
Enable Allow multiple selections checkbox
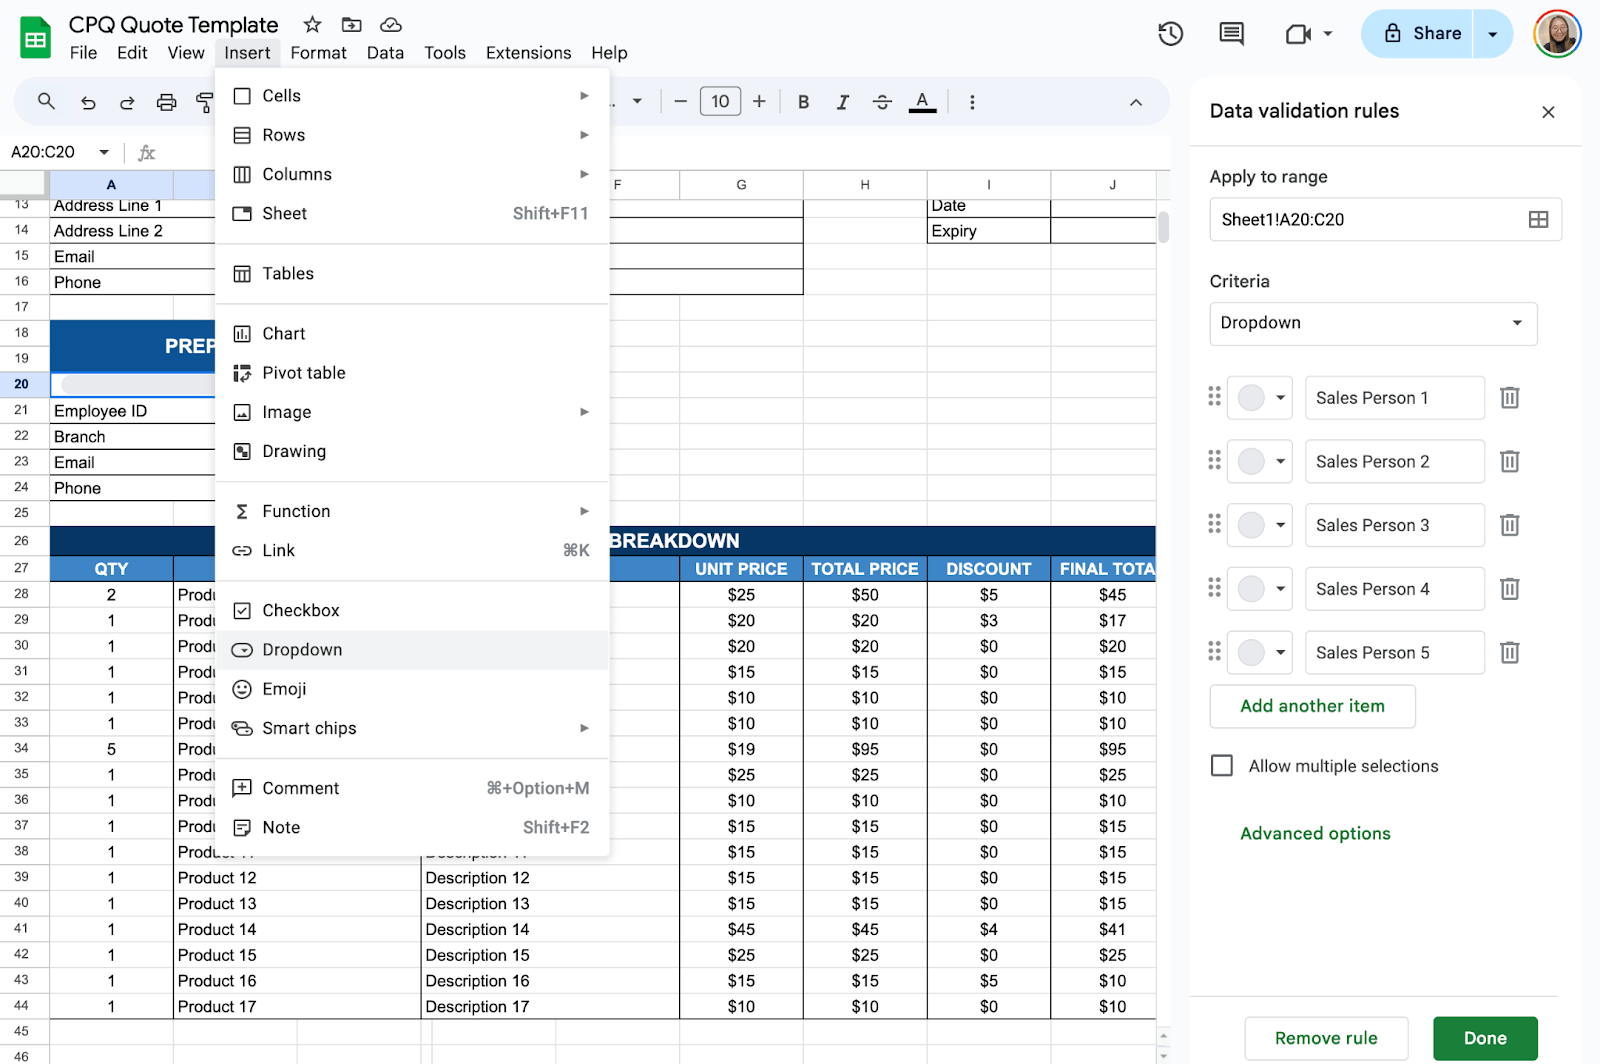pyautogui.click(x=1222, y=766)
